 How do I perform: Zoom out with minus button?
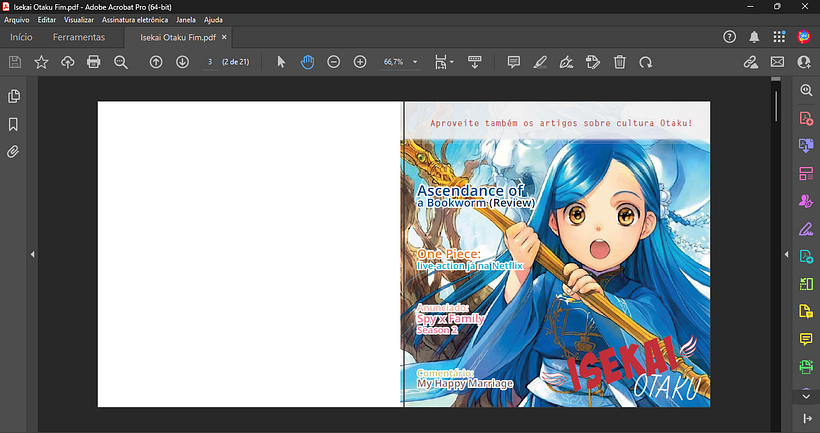pyautogui.click(x=334, y=62)
